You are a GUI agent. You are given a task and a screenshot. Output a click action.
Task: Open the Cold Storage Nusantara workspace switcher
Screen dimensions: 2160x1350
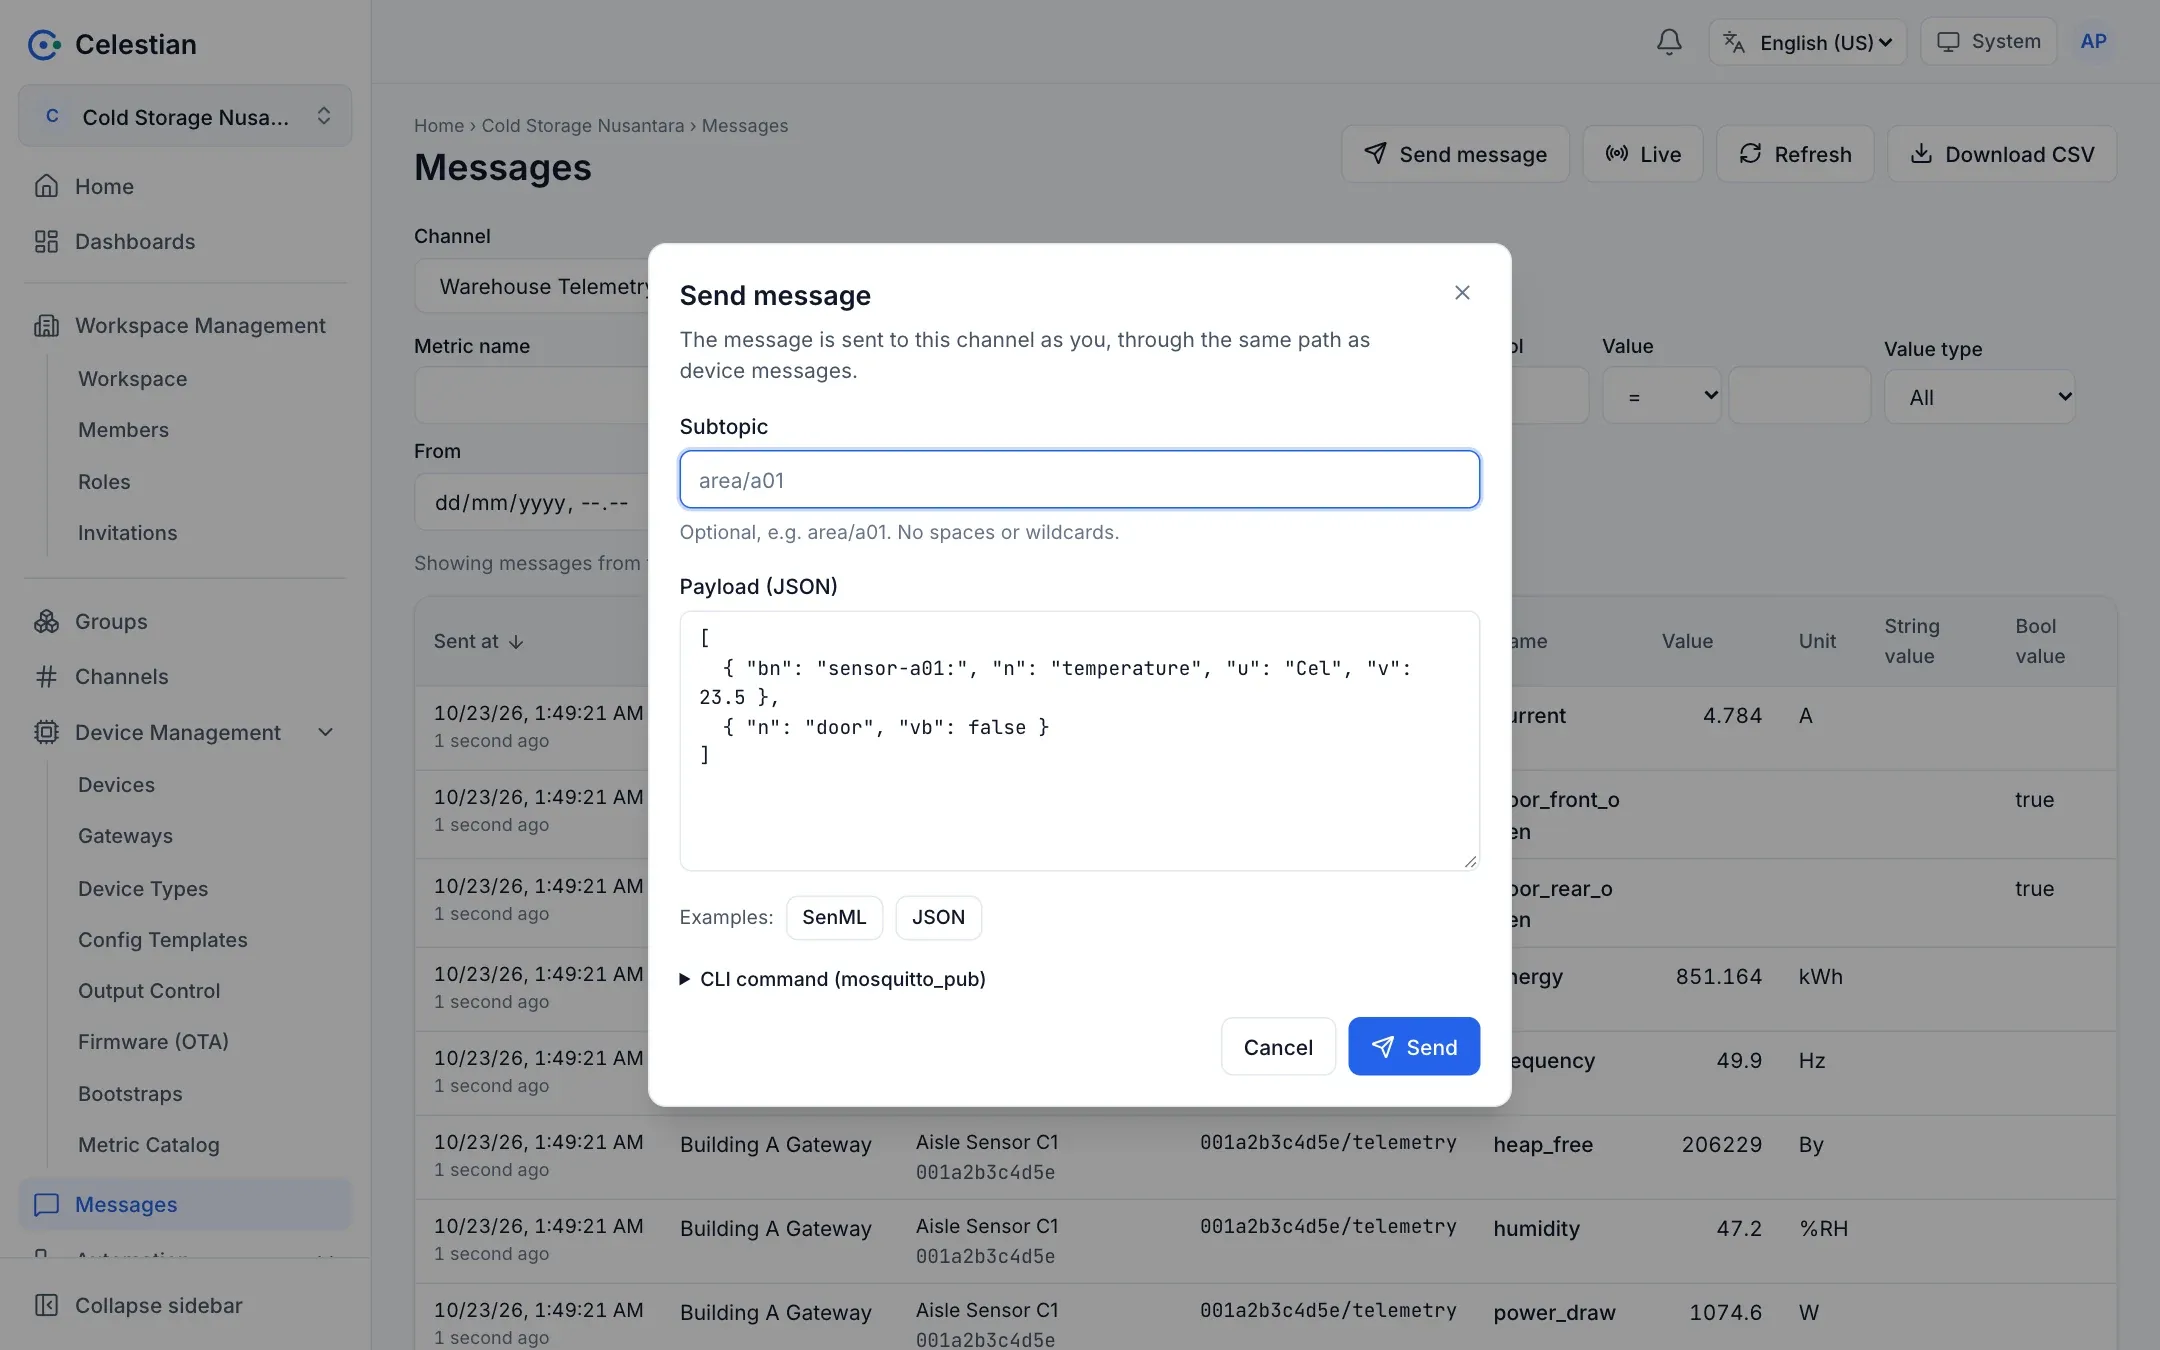(185, 116)
